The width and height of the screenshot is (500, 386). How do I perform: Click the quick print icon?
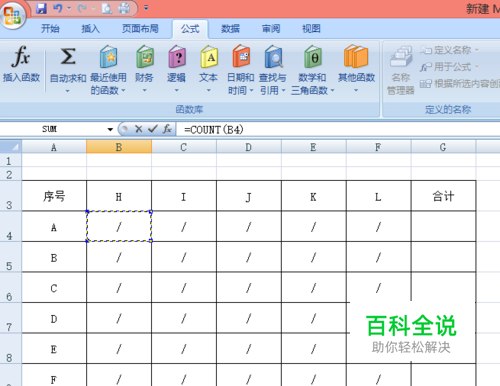124,8
